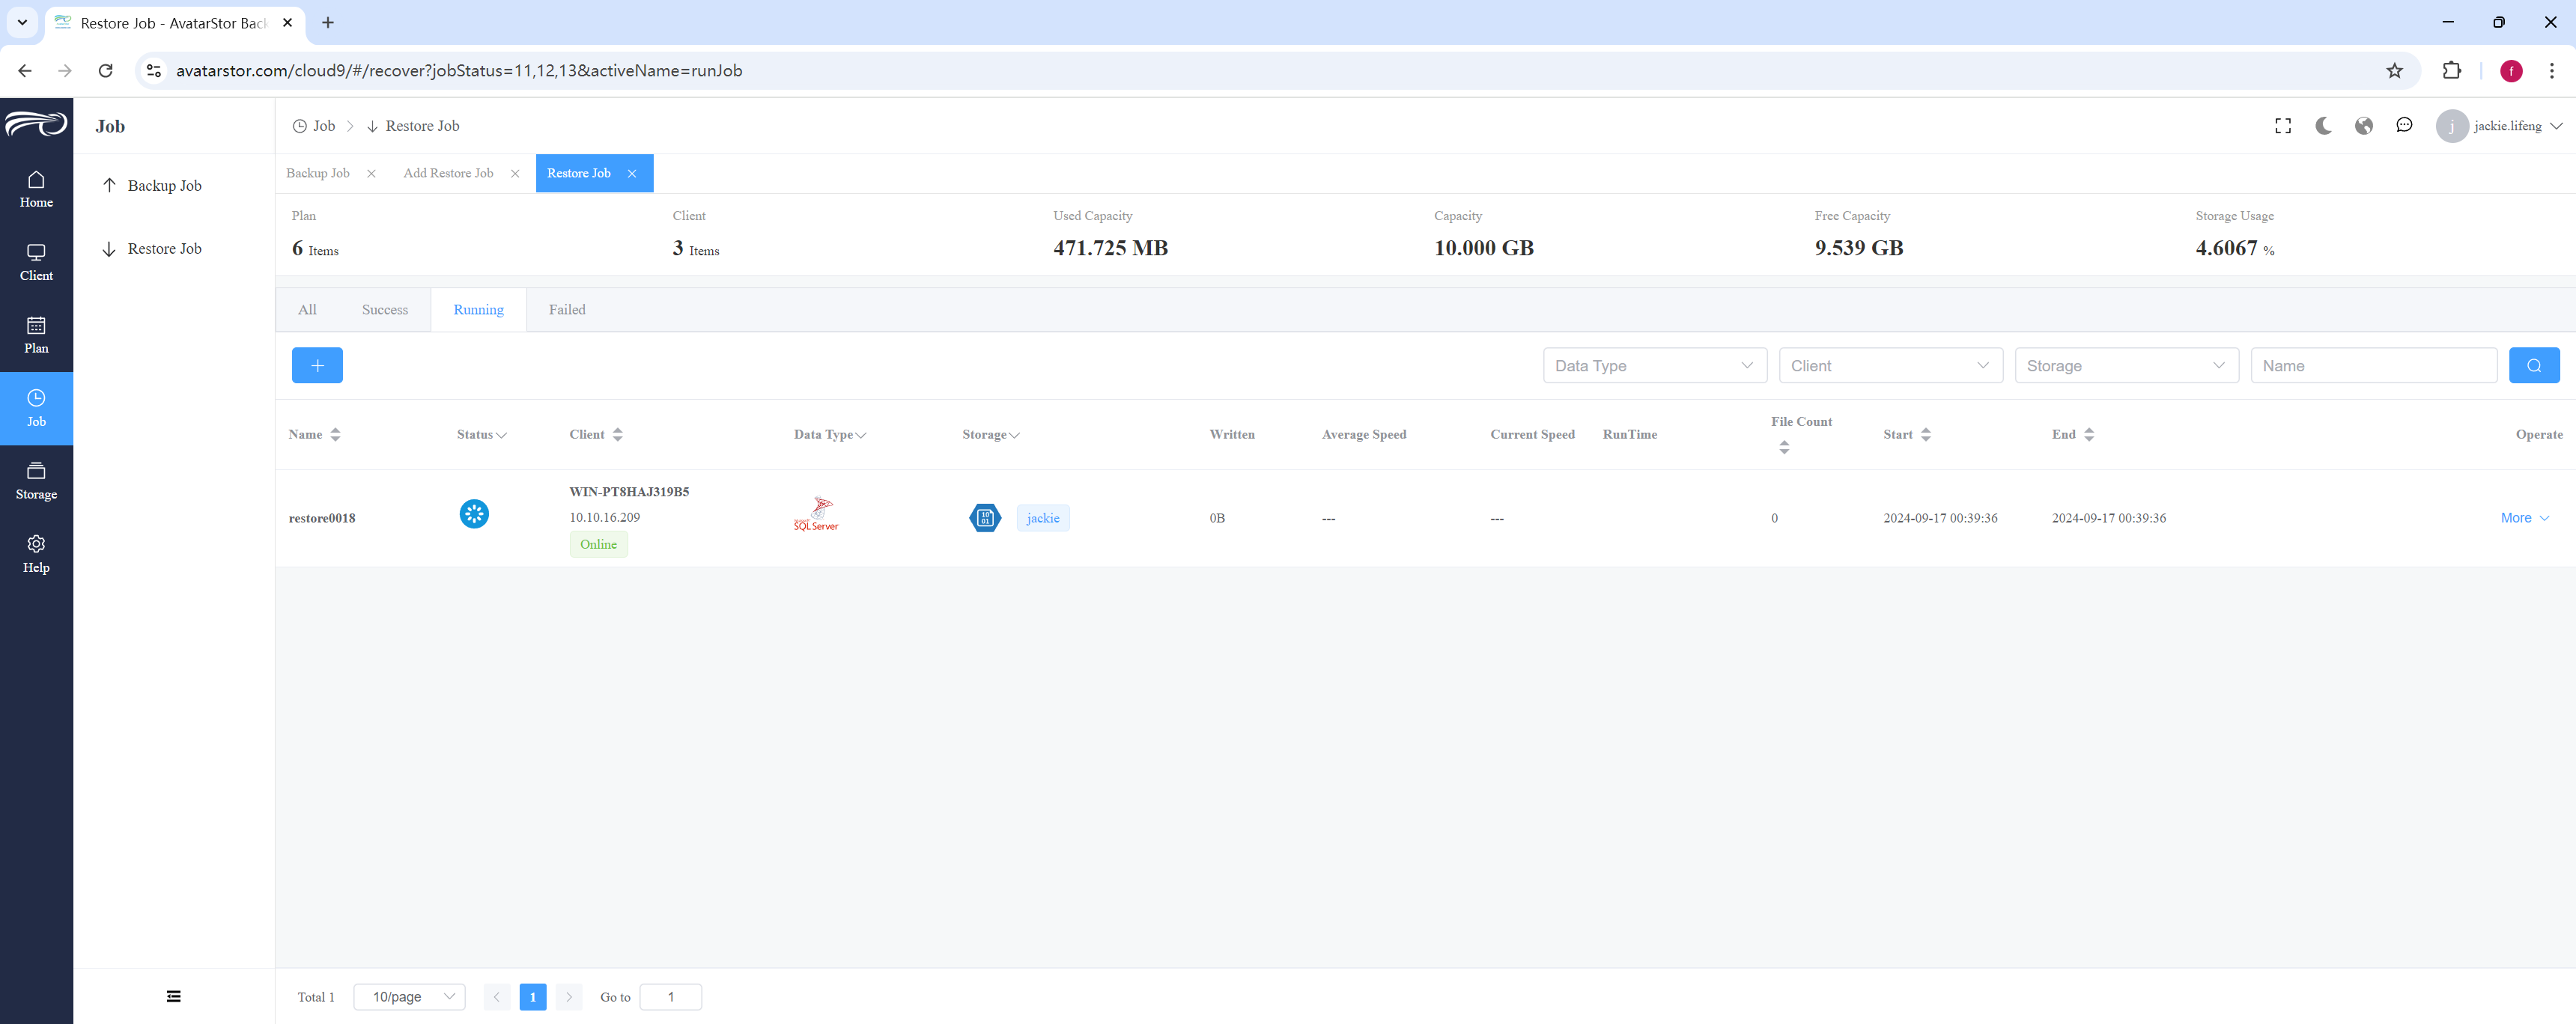Click the running status icon for restore0018
2576x1024 pixels.
click(474, 514)
